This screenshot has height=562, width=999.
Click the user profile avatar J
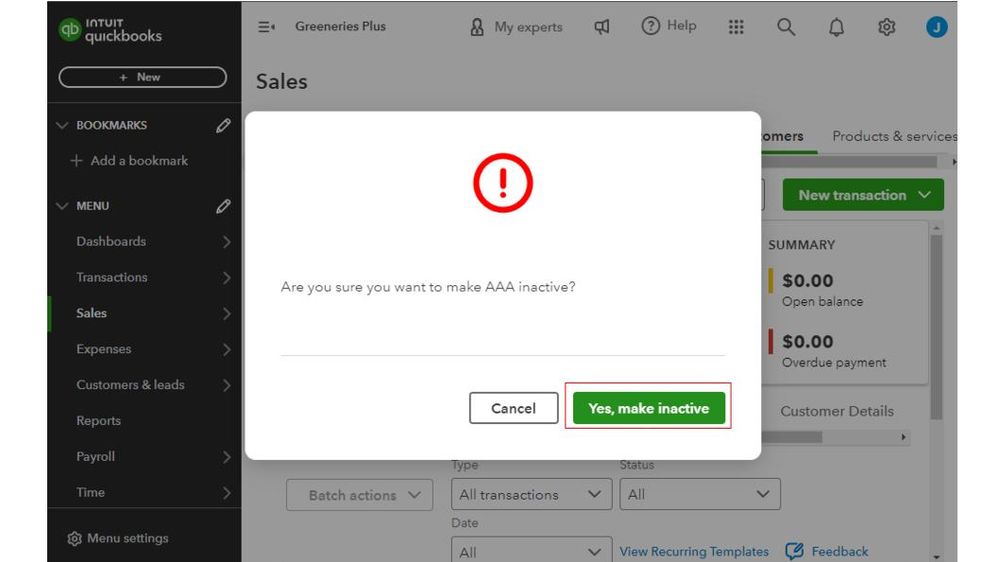936,27
